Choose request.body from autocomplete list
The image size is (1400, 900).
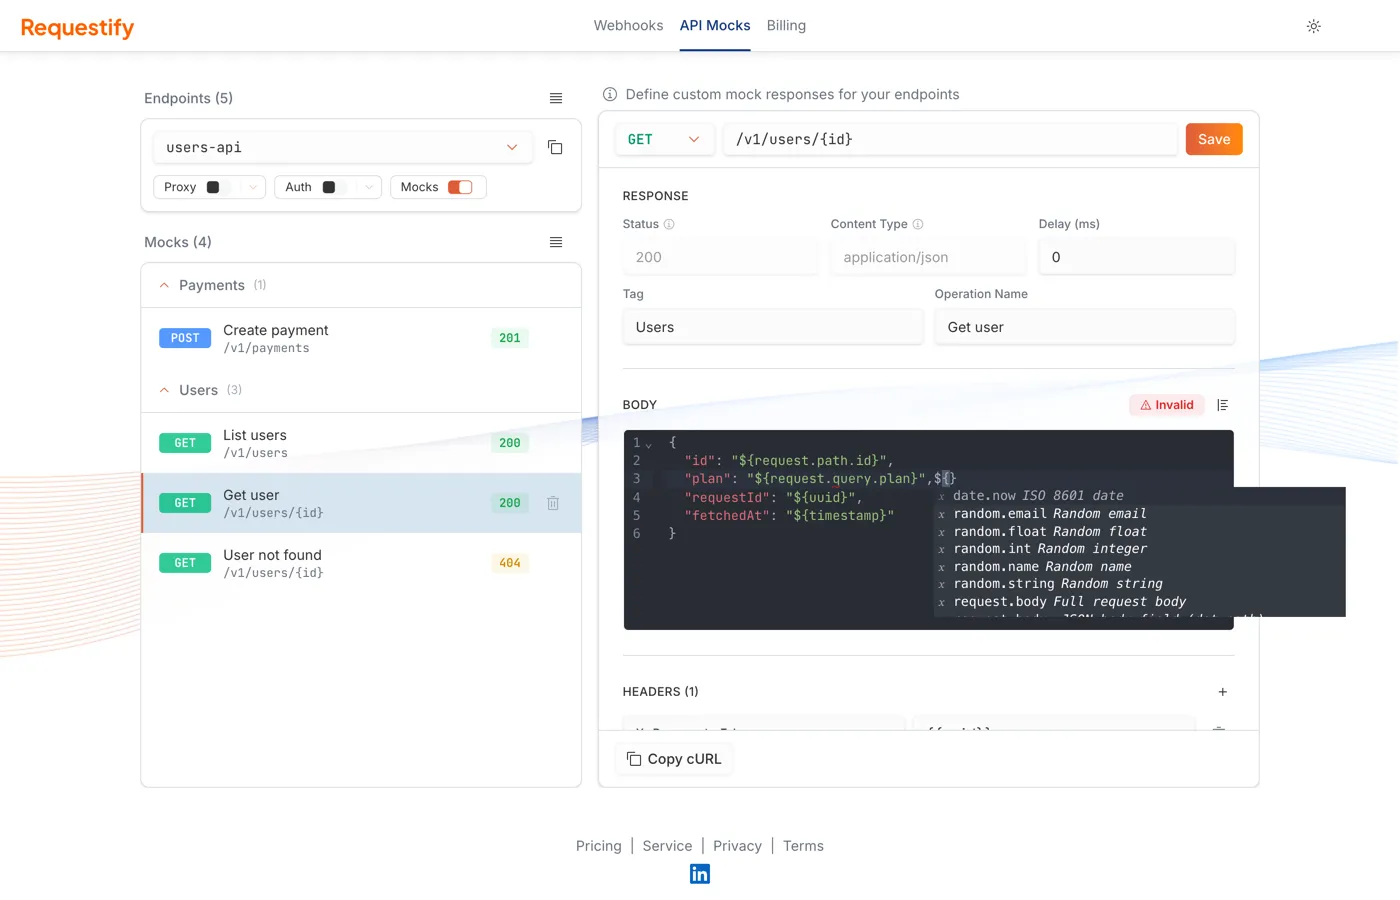pyautogui.click(x=1140, y=602)
